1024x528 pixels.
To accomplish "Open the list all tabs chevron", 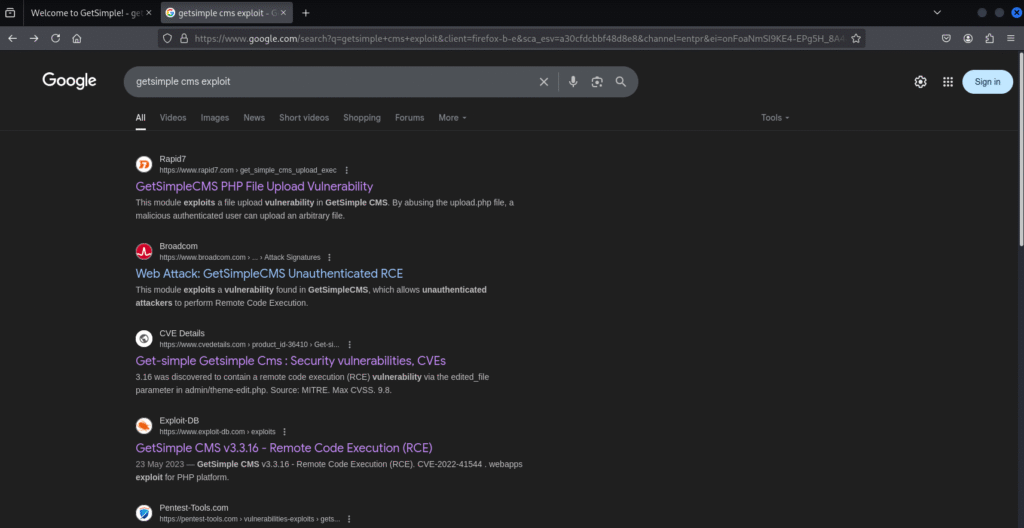I will (x=937, y=12).
